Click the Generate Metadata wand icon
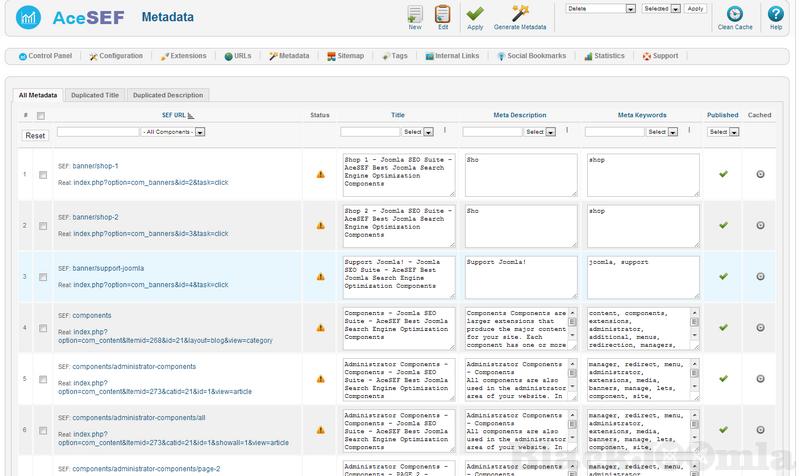 [x=520, y=14]
